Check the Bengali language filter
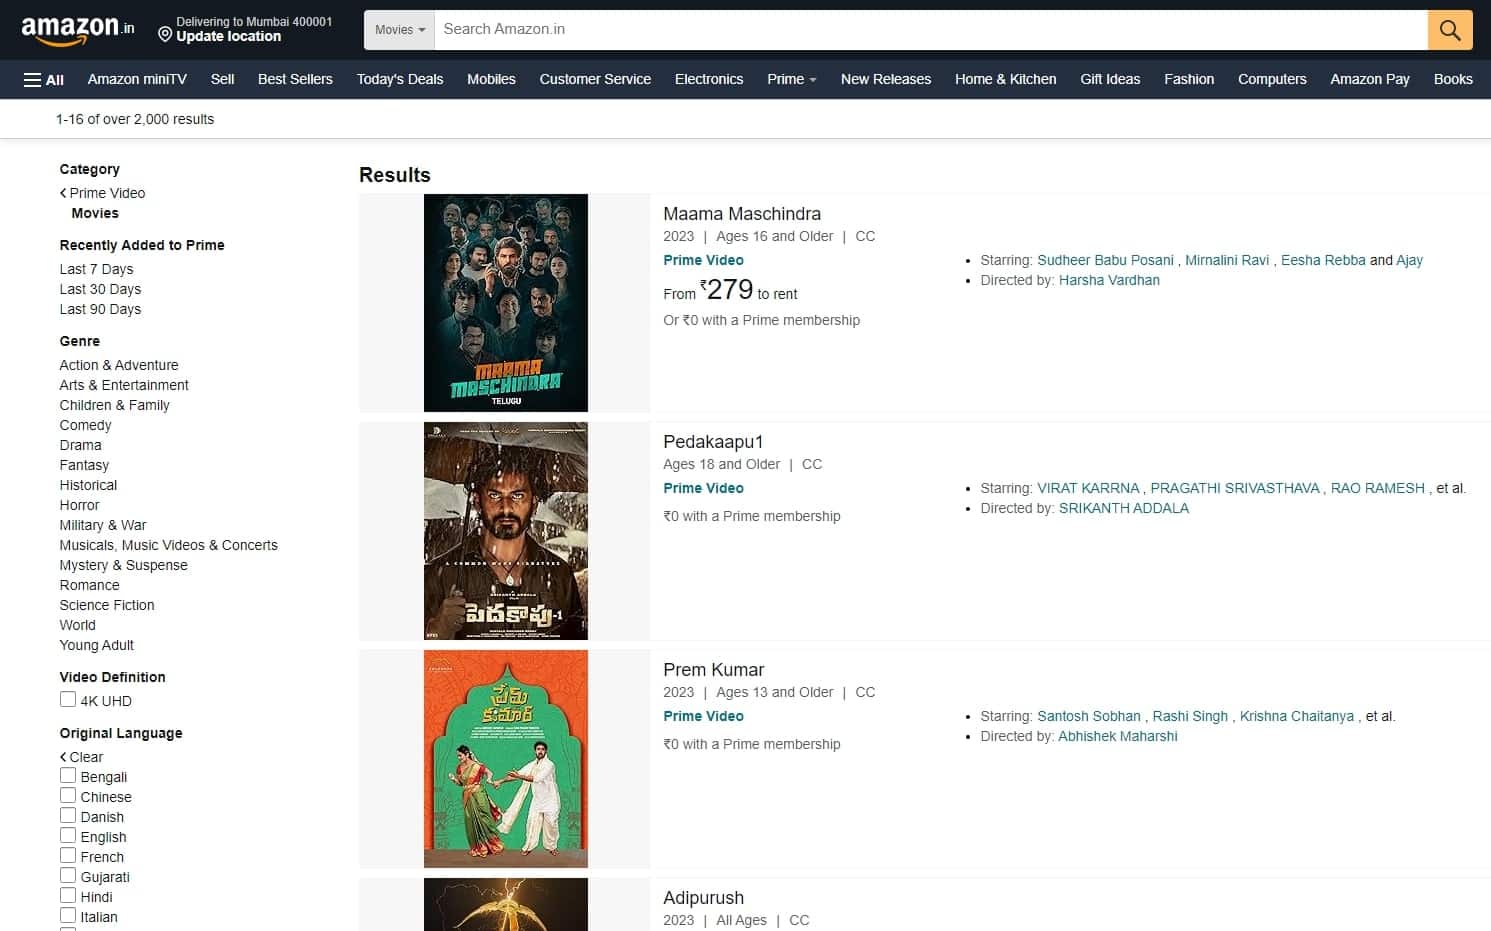The image size is (1491, 931). 68,776
